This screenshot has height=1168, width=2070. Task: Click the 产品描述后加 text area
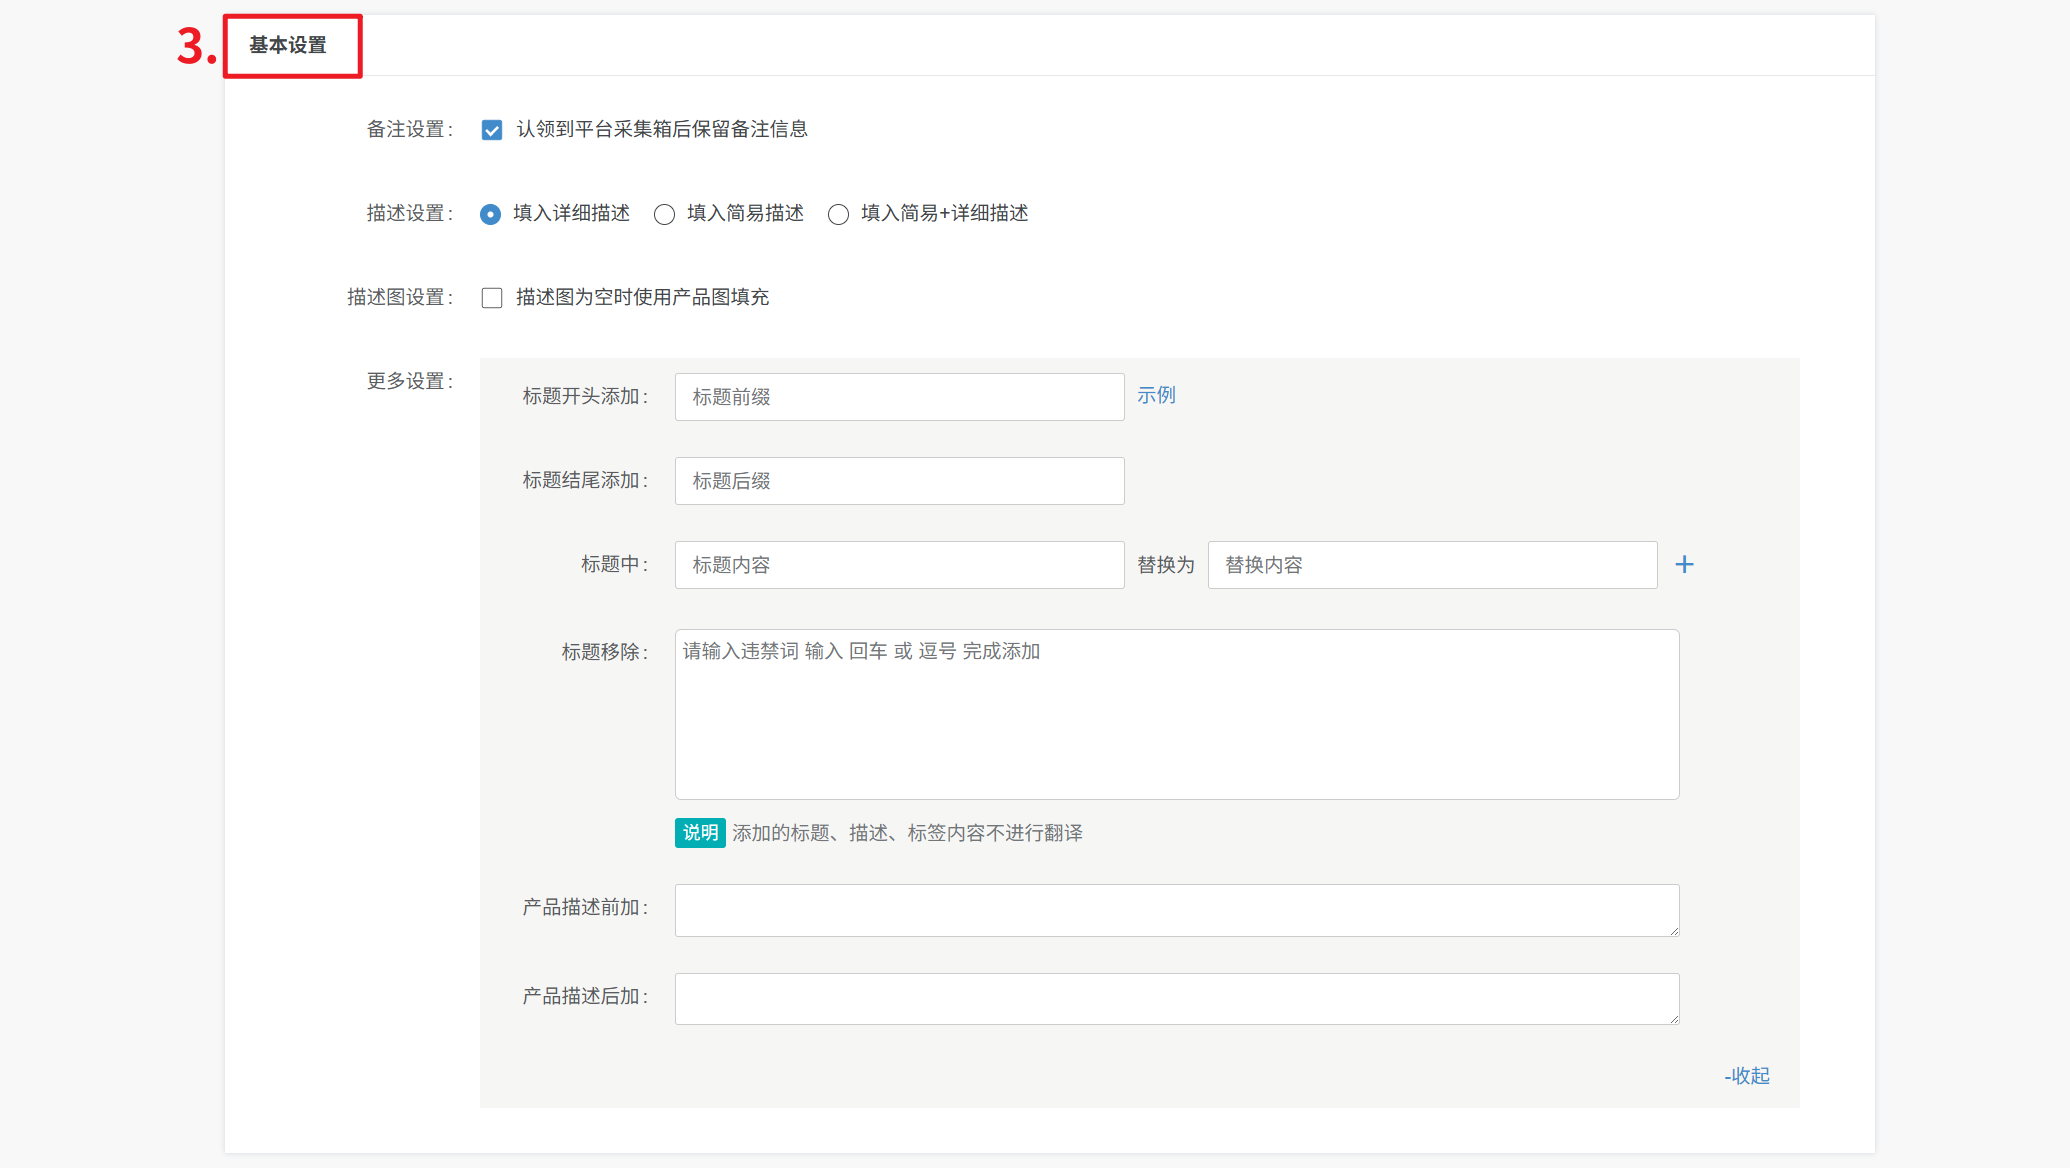click(1176, 999)
